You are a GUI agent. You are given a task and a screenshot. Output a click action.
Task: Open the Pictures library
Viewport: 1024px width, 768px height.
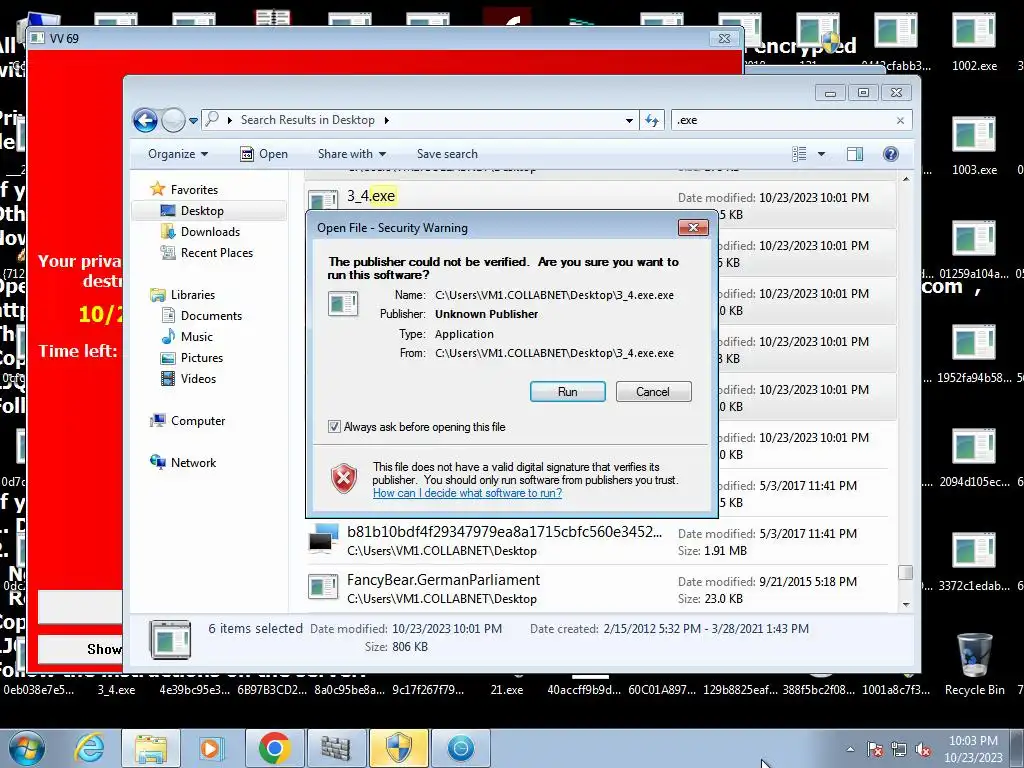[x=201, y=358]
